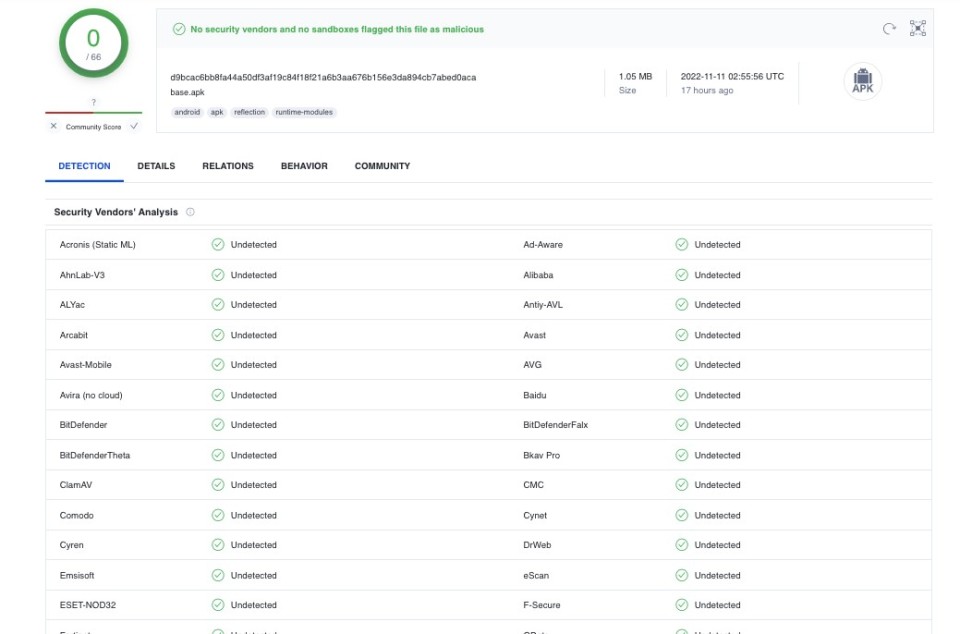Click the Undetected check icon for ClamAV
The height and width of the screenshot is (634, 960).
click(218, 485)
